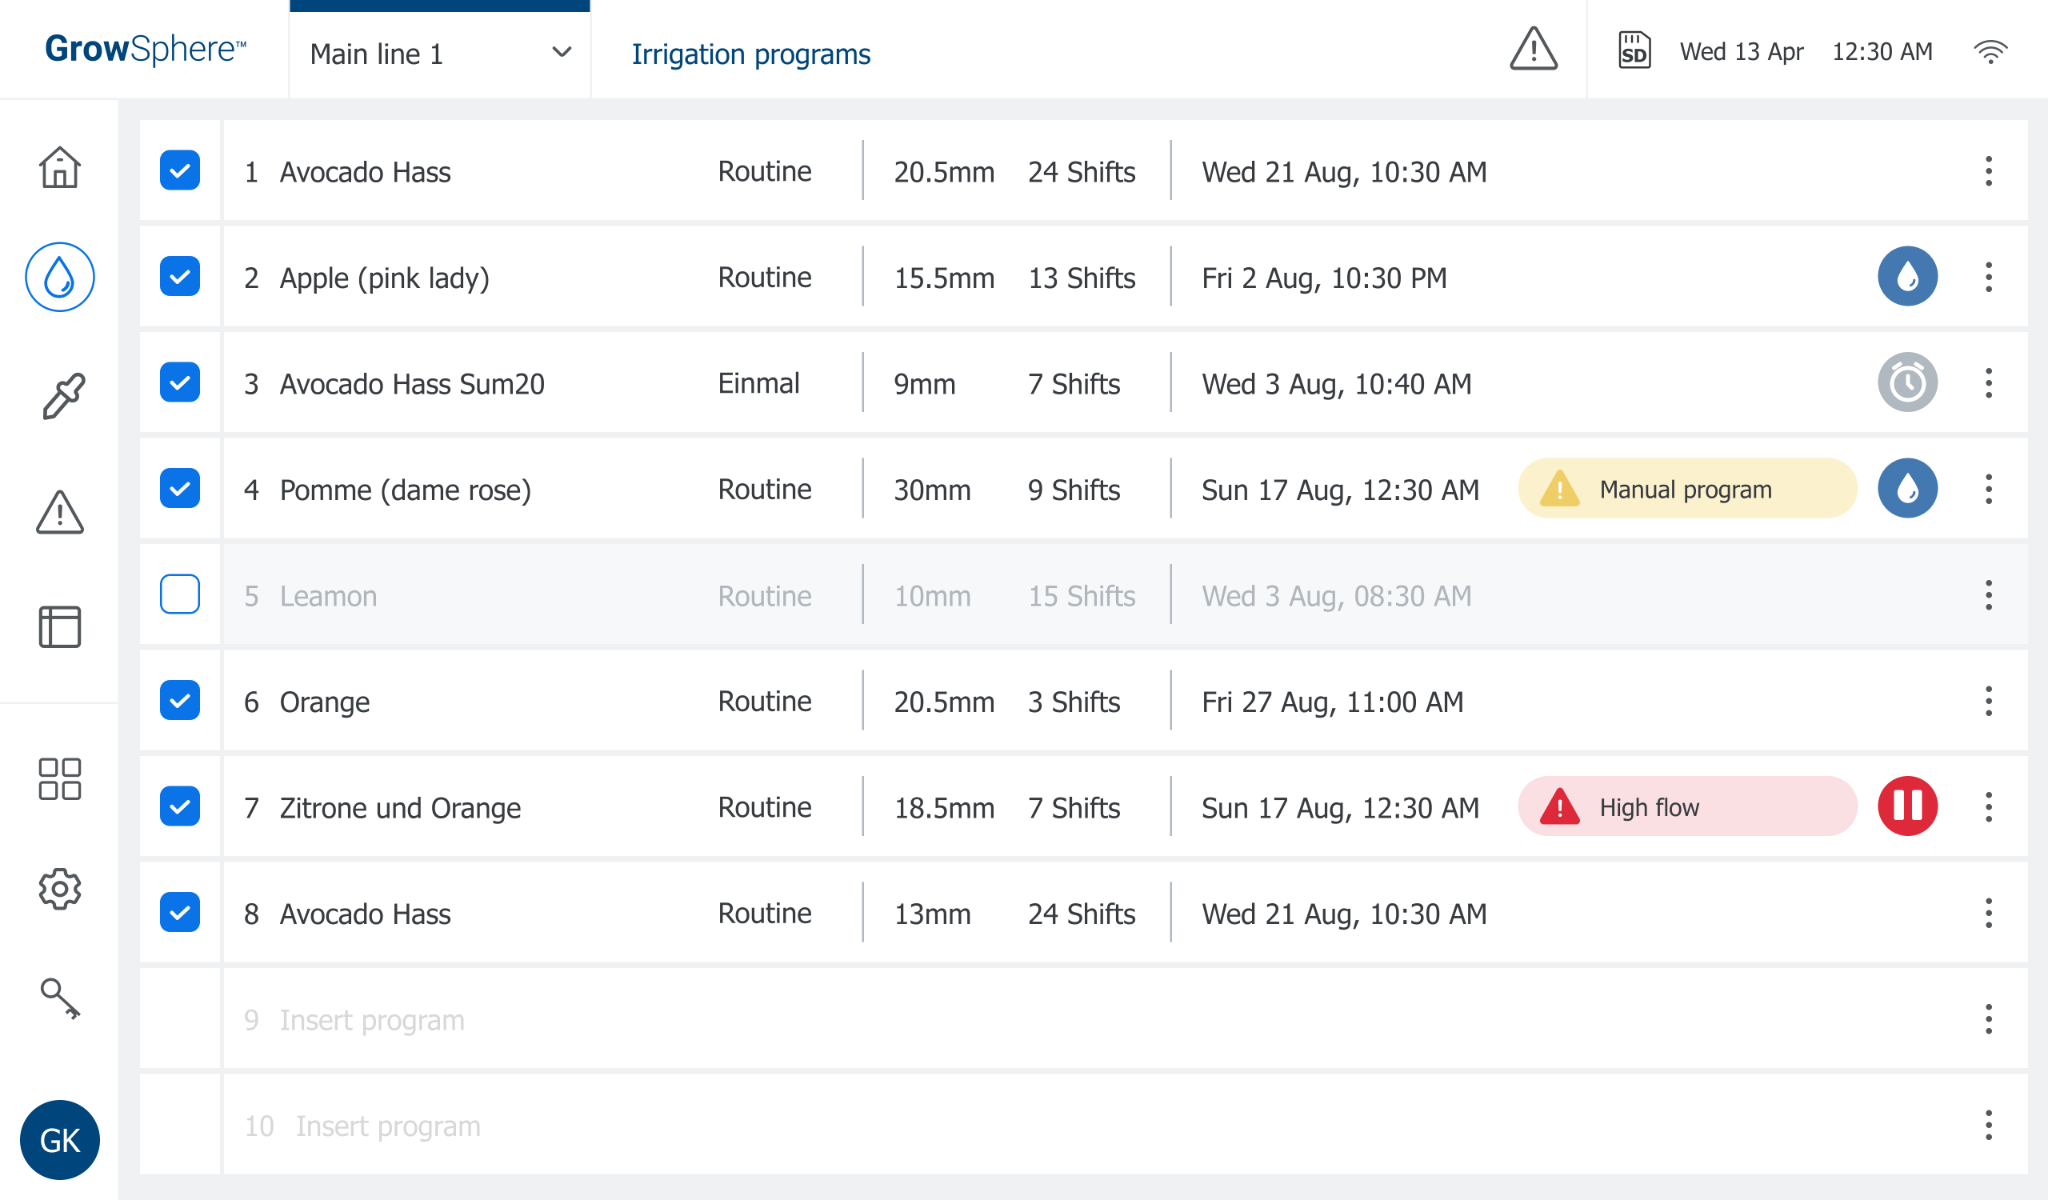Uncheck Zitrone und Orange checkbox
The image size is (2048, 1200).
point(180,806)
